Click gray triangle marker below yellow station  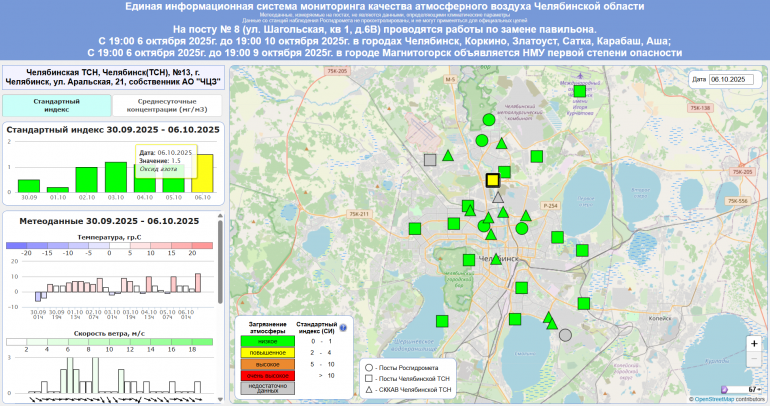pyautogui.click(x=498, y=198)
